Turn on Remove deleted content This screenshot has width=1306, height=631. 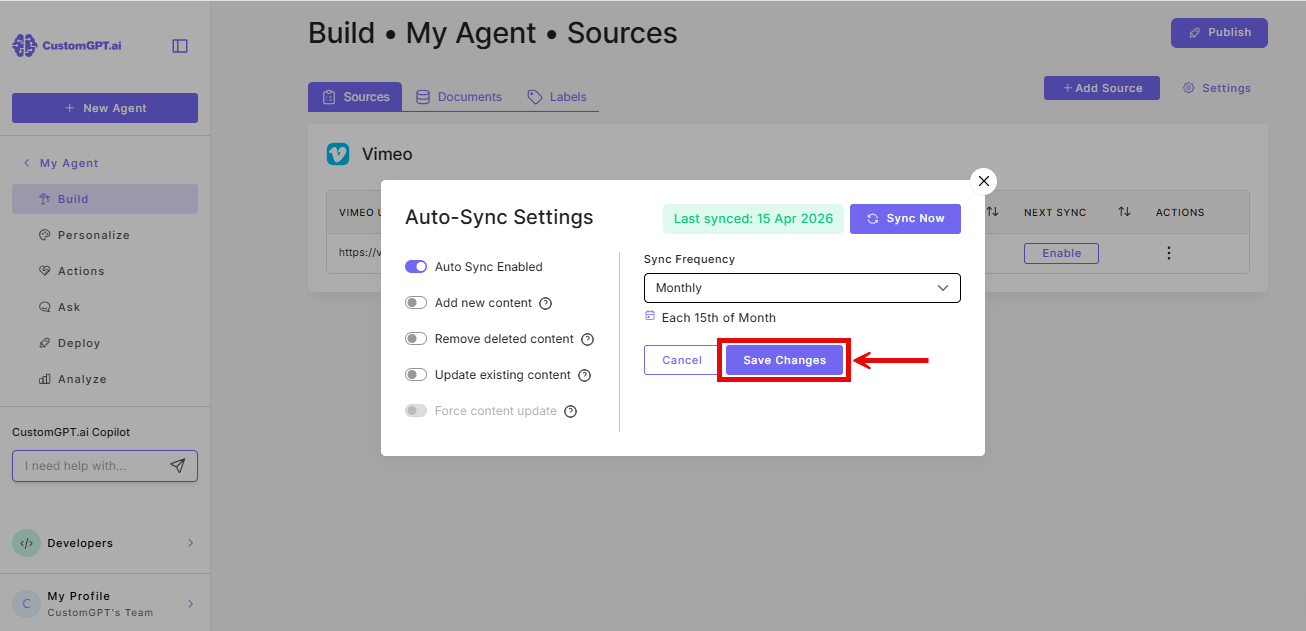click(x=415, y=338)
